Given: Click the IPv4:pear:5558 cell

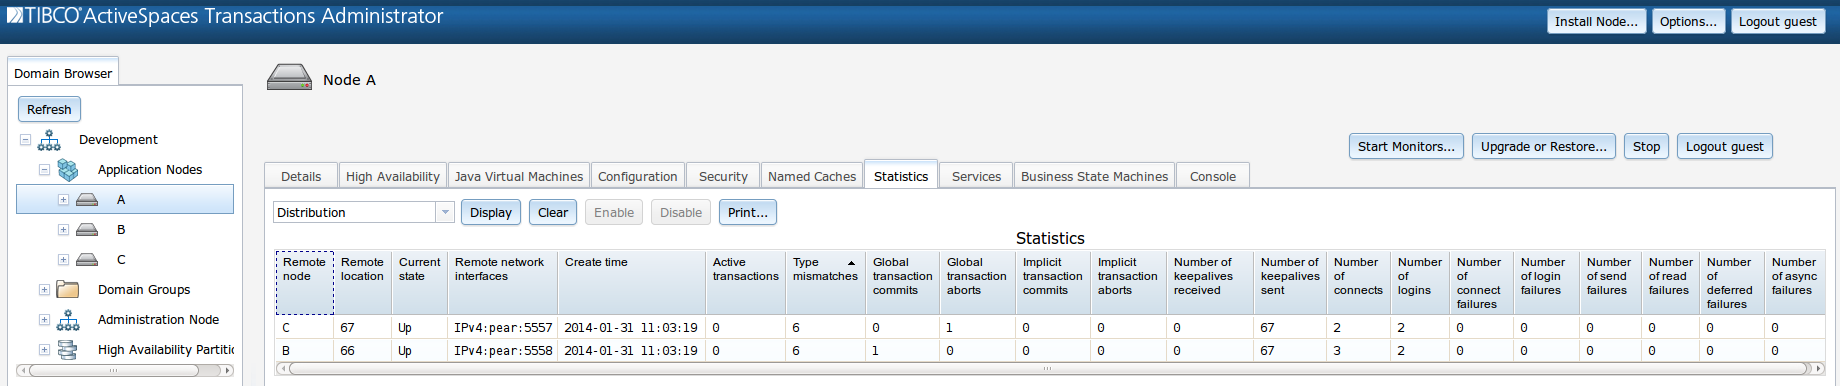Looking at the screenshot, I should pos(503,350).
